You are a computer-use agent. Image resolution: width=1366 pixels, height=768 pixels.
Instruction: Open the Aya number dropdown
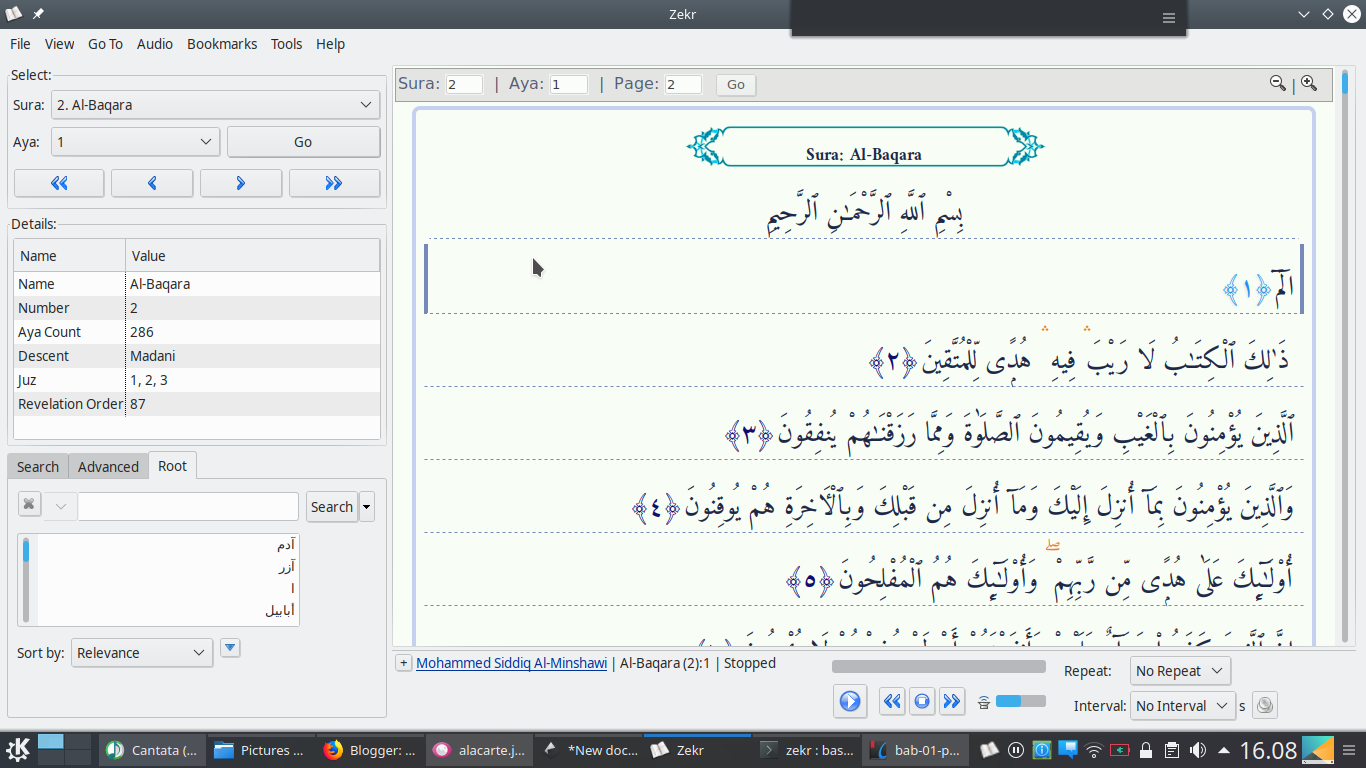tap(136, 142)
